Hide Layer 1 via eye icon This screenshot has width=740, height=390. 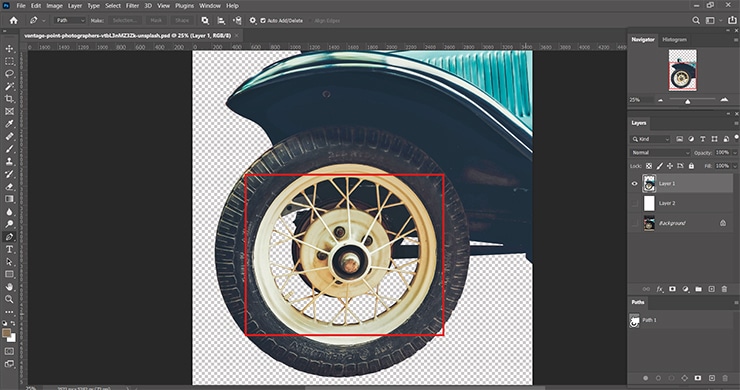(634, 184)
